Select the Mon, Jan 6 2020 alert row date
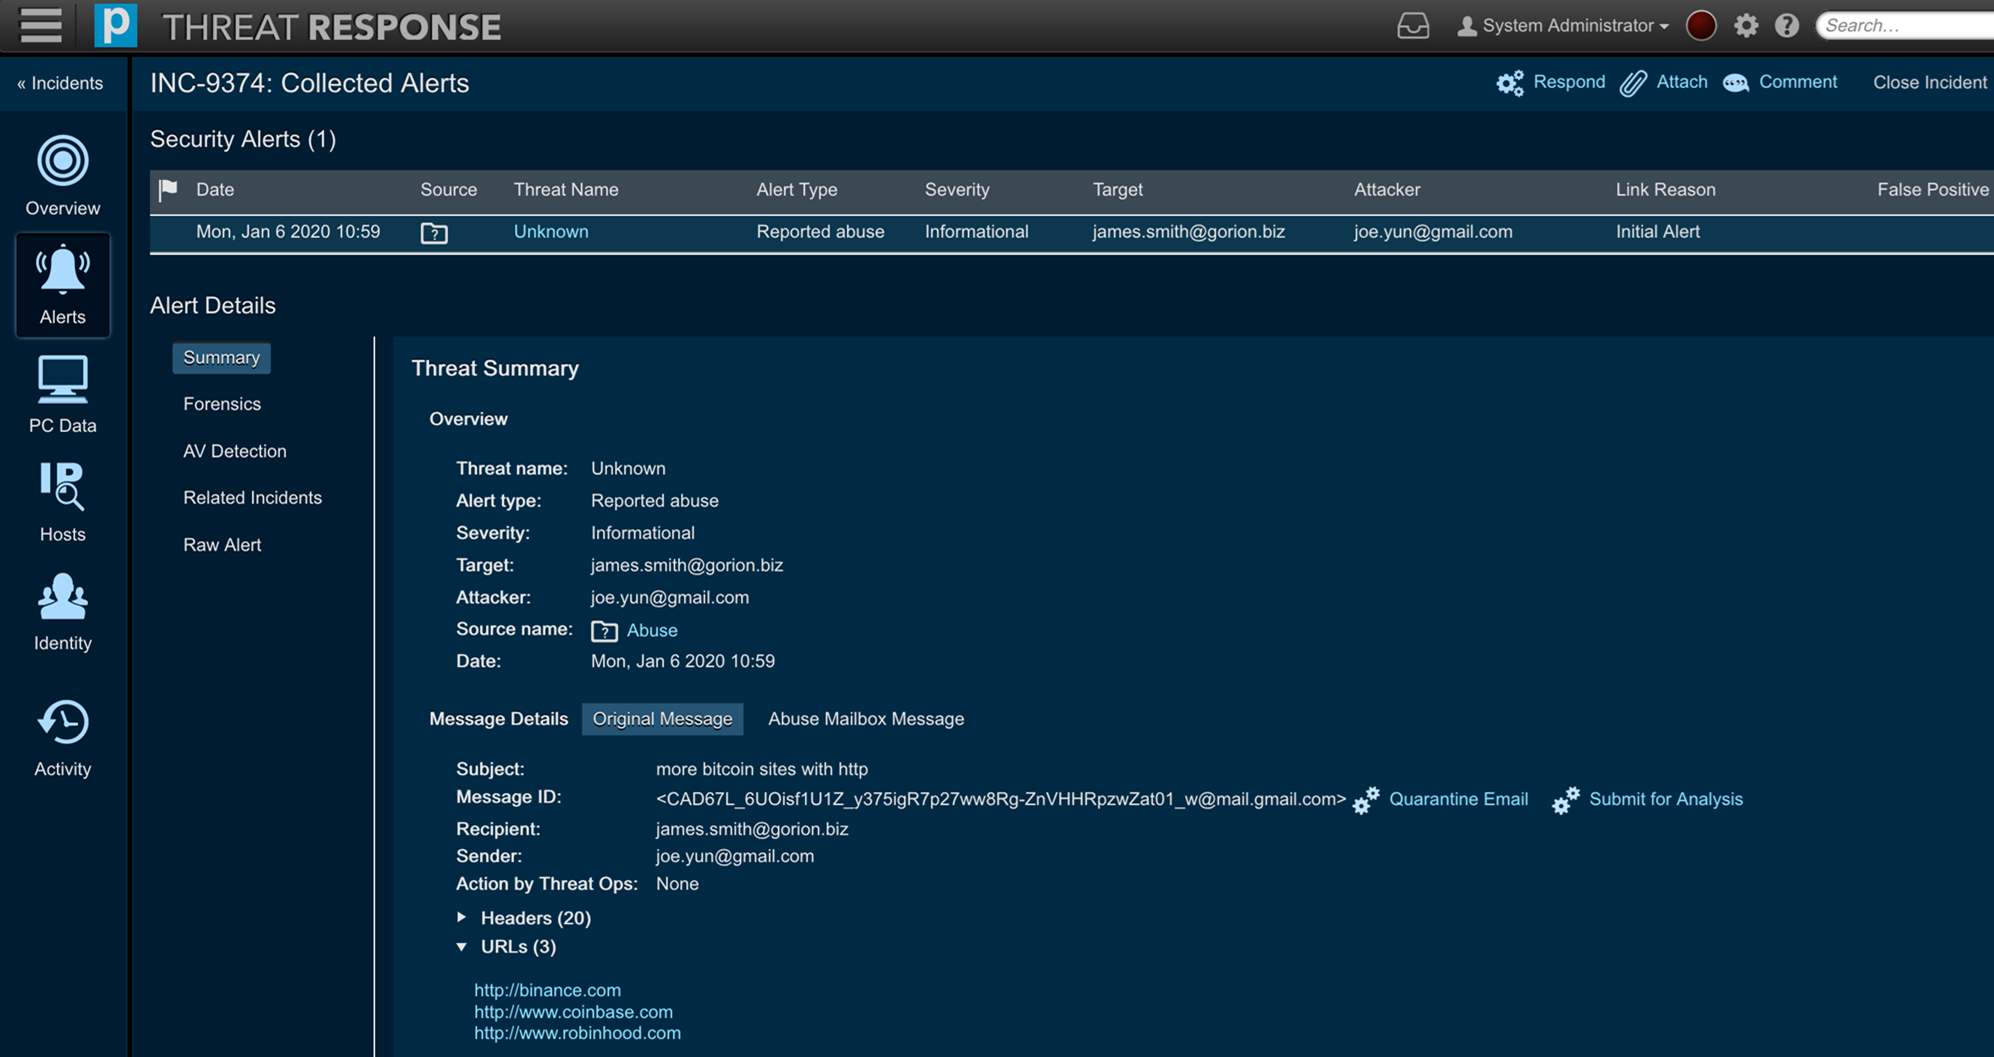The width and height of the screenshot is (1994, 1057). 288,231
